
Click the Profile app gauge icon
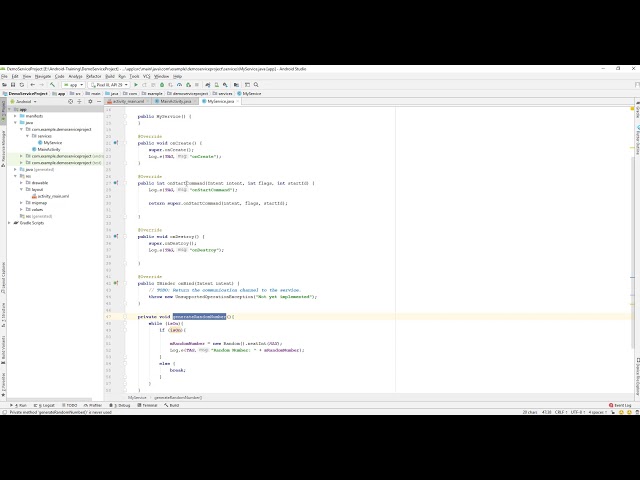click(x=179, y=85)
